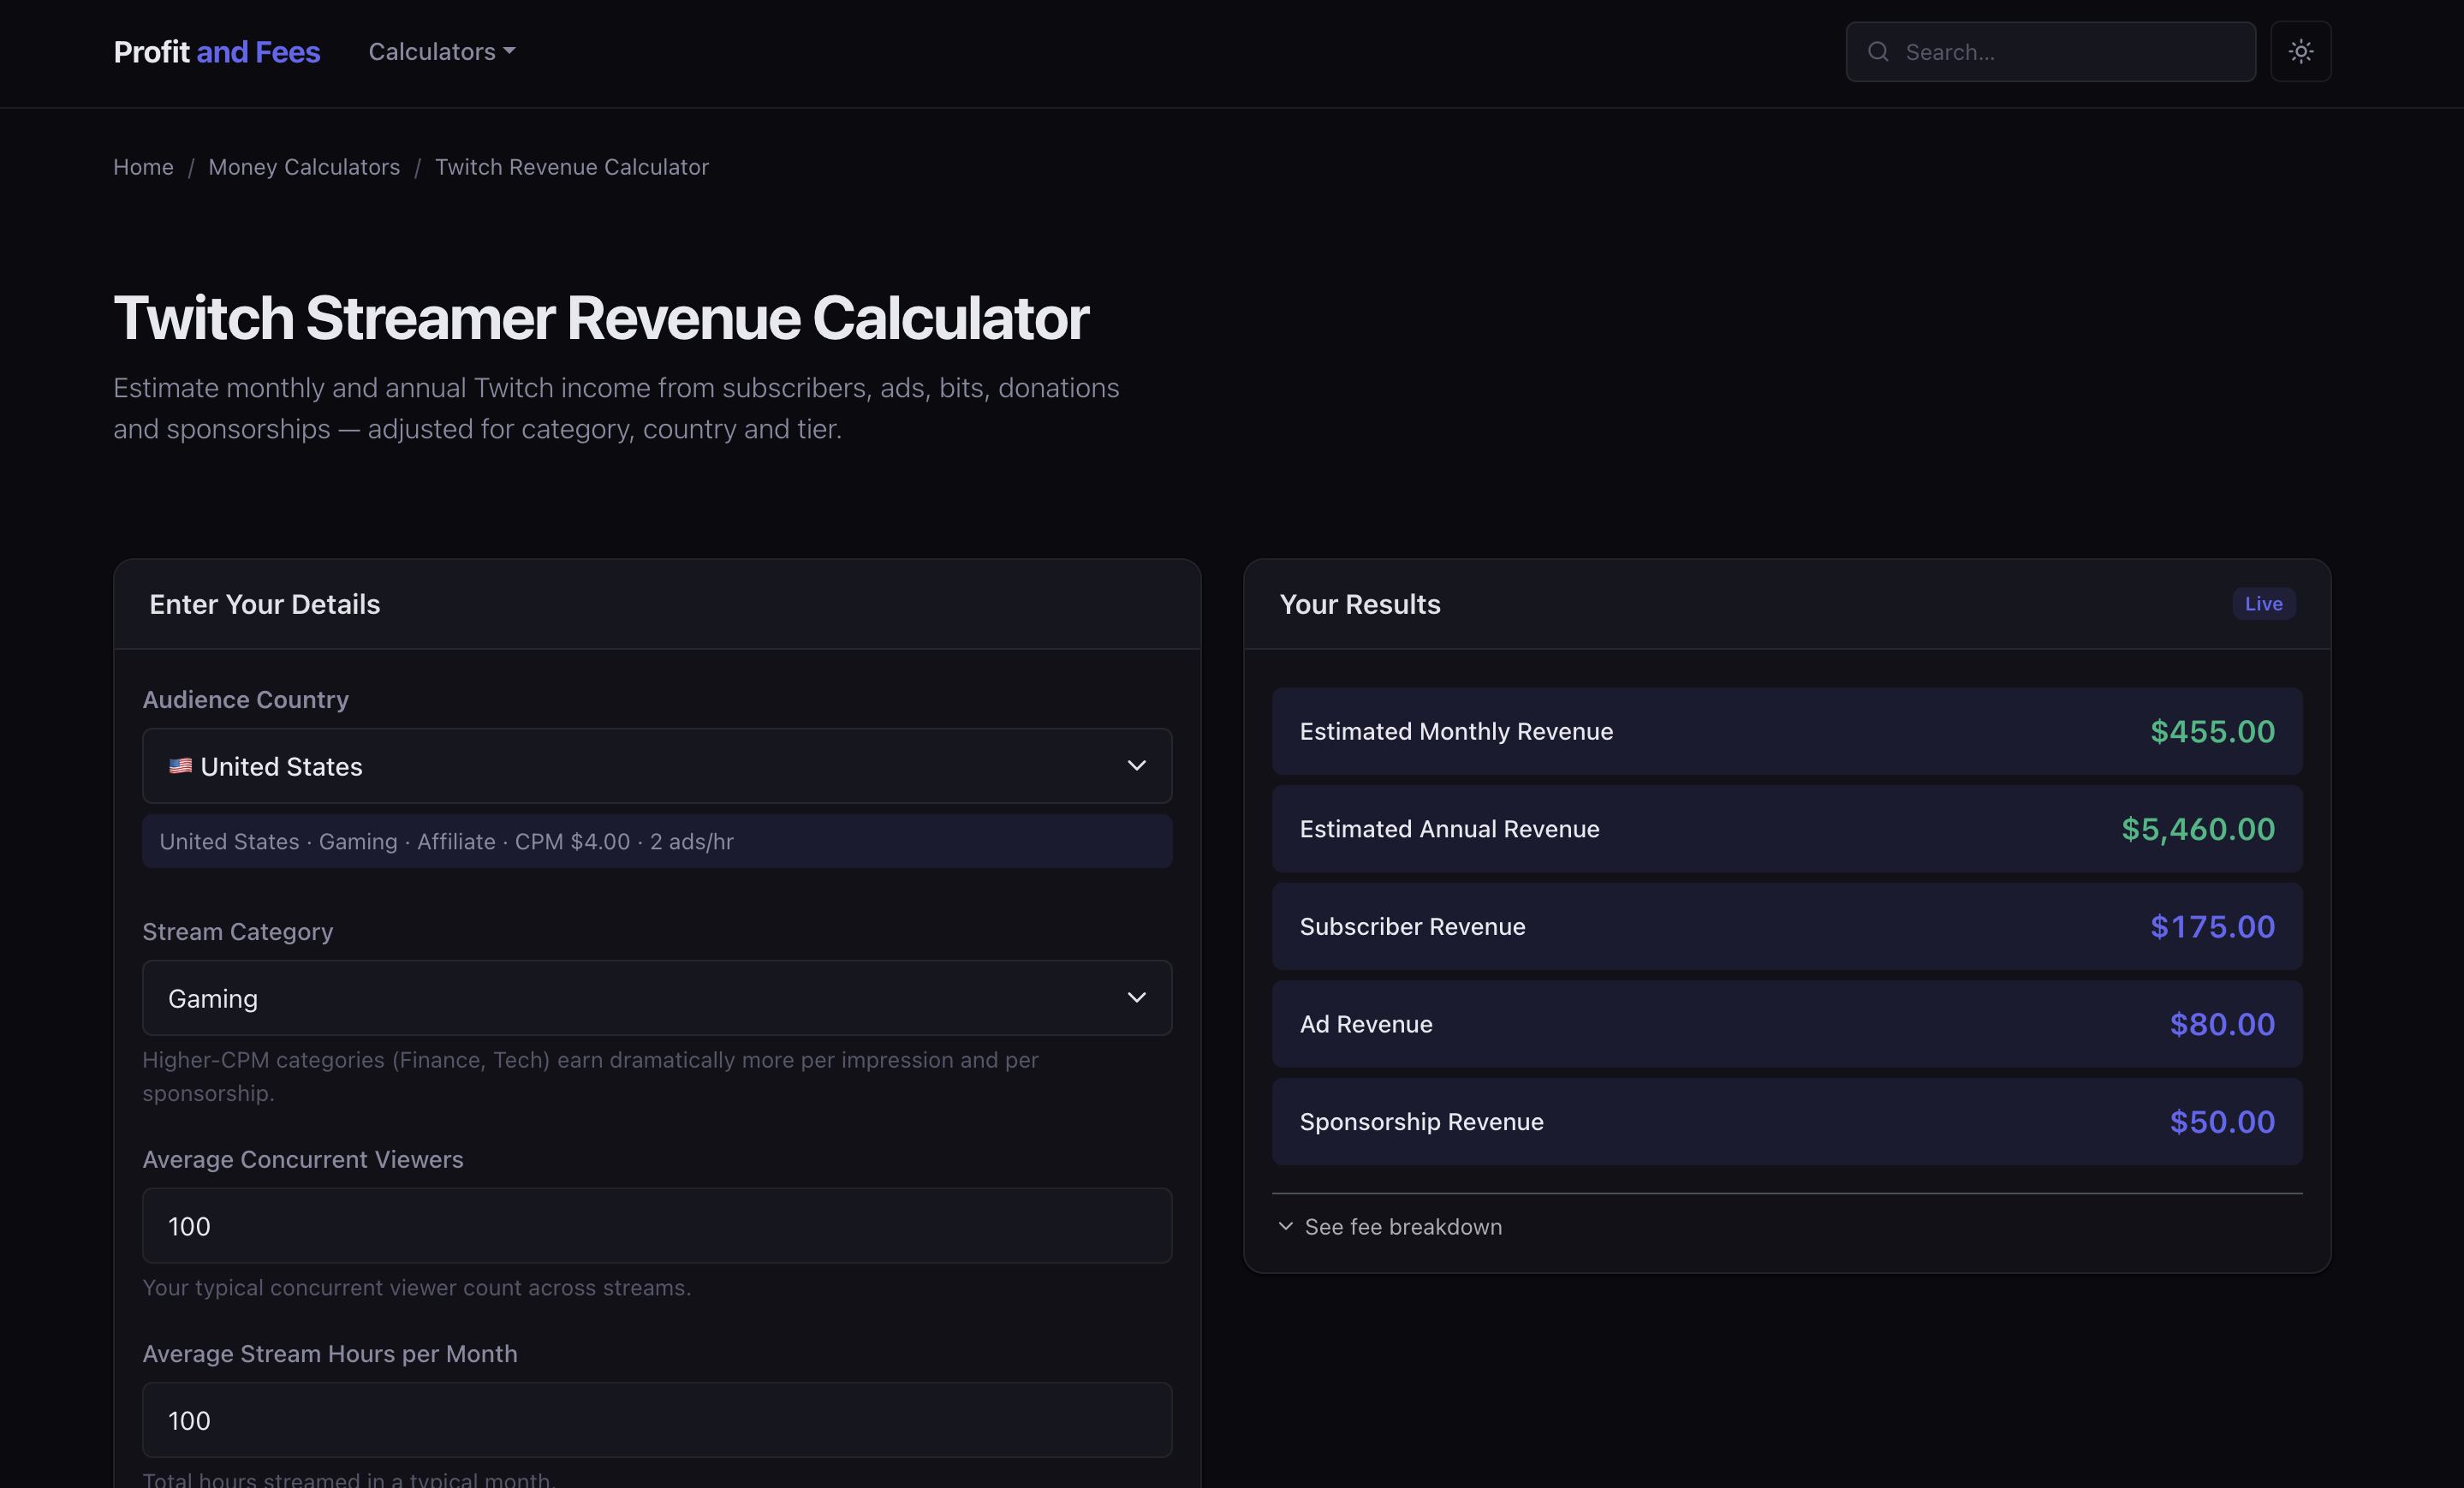This screenshot has width=2464, height=1488.
Task: Click the search magnifier icon
Action: 1878,51
